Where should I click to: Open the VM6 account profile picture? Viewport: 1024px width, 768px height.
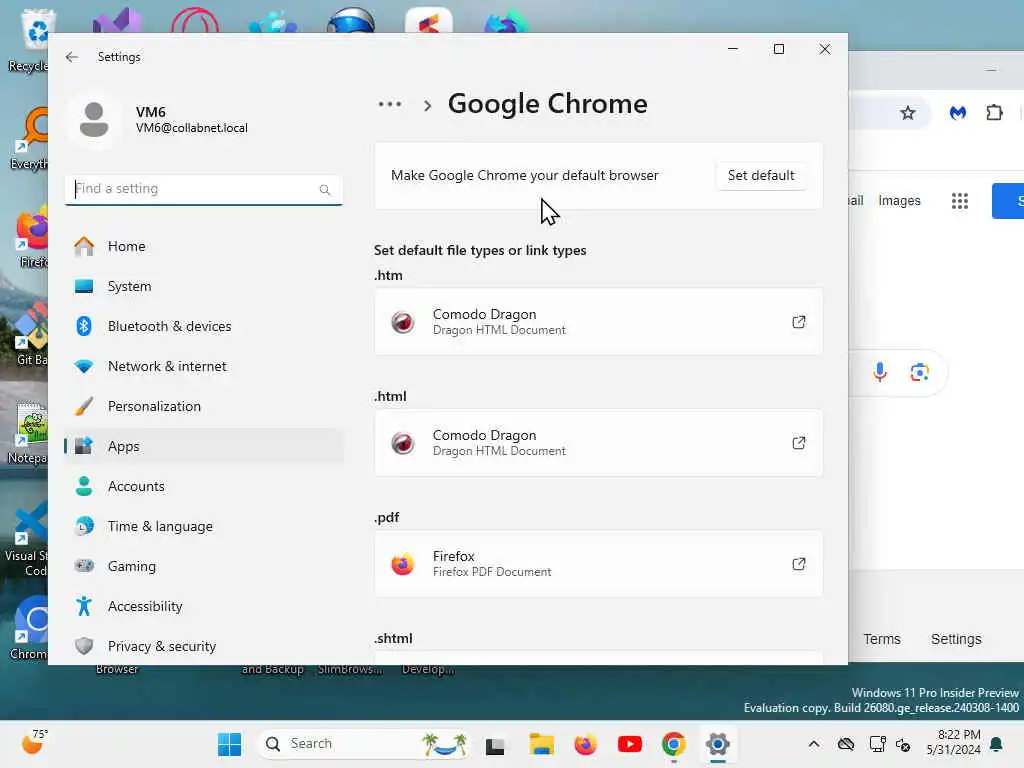pos(94,120)
